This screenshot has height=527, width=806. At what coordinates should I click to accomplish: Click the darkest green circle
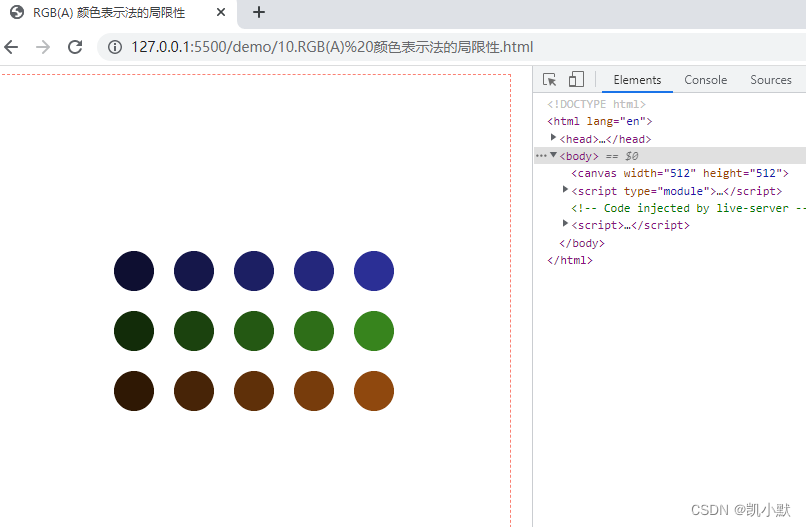[134, 331]
